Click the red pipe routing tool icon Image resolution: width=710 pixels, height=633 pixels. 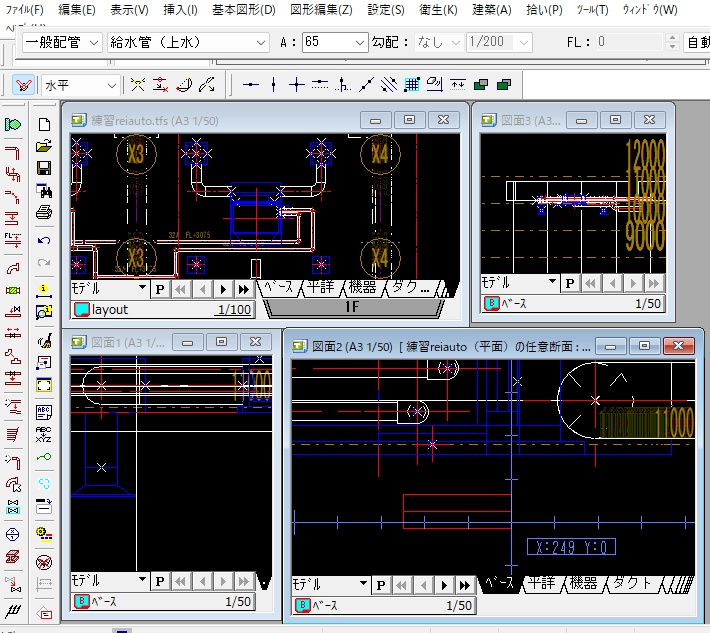13,153
